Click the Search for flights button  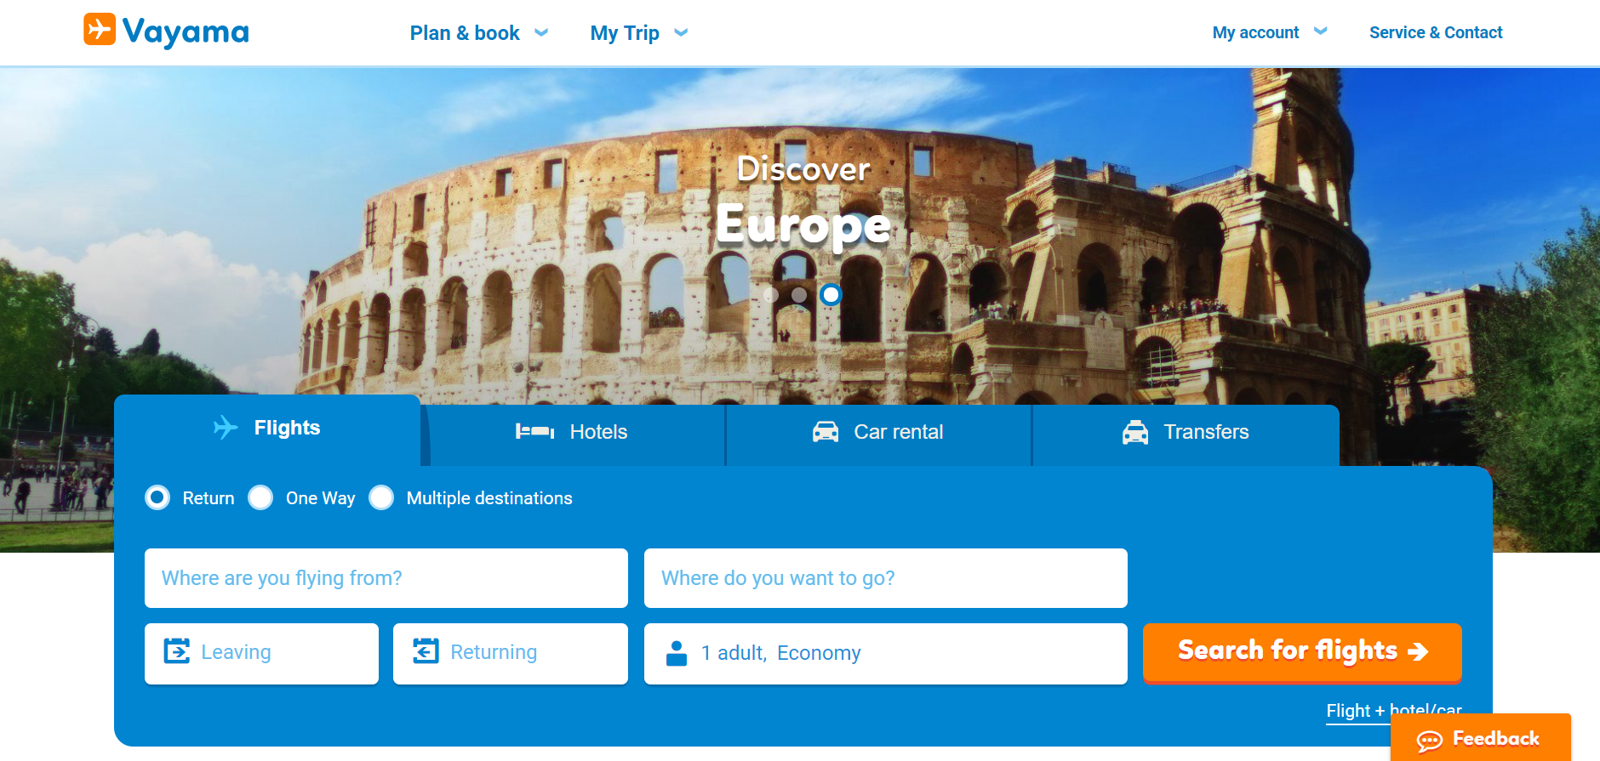tap(1302, 652)
